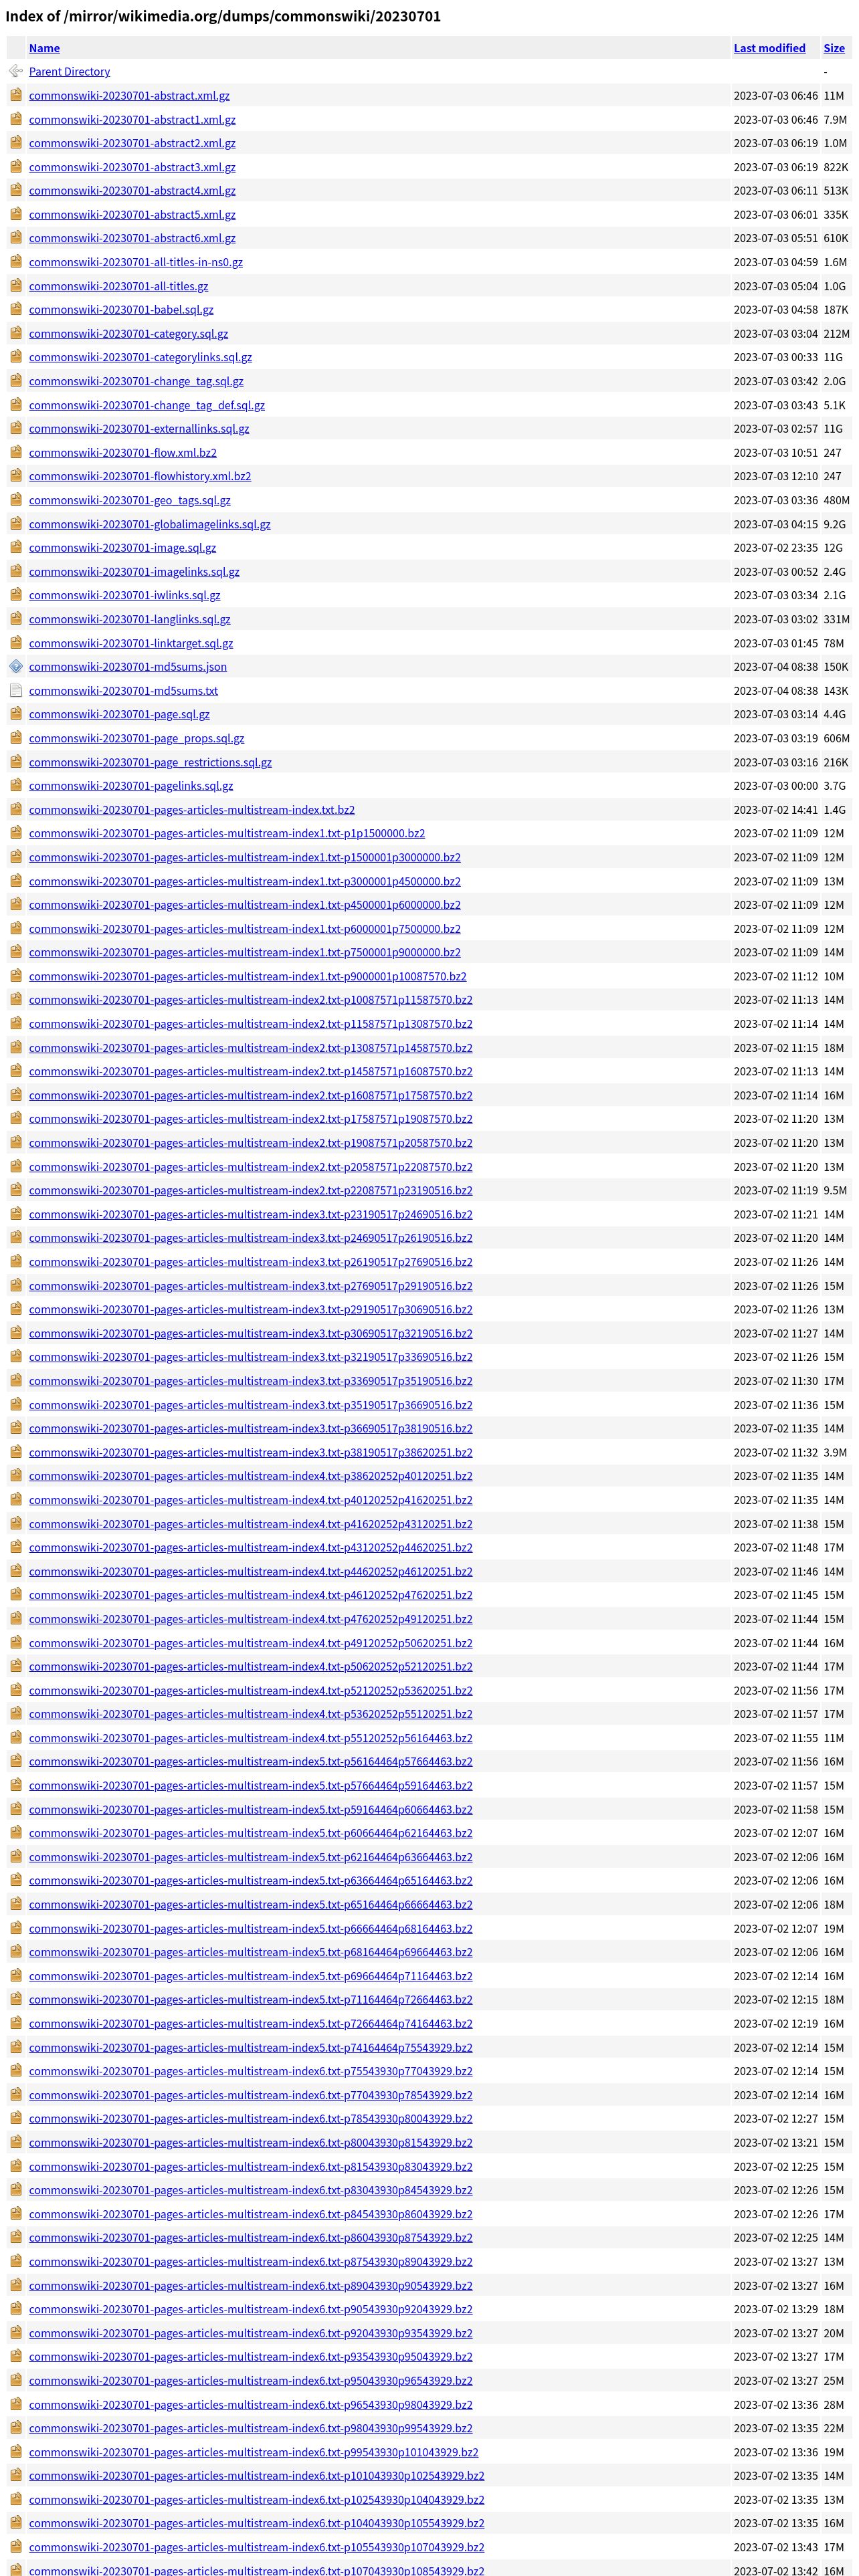Open commonswiki-20230701-abstract3.xml.gz link
This screenshot has height=2576, width=859.
pos(132,167)
